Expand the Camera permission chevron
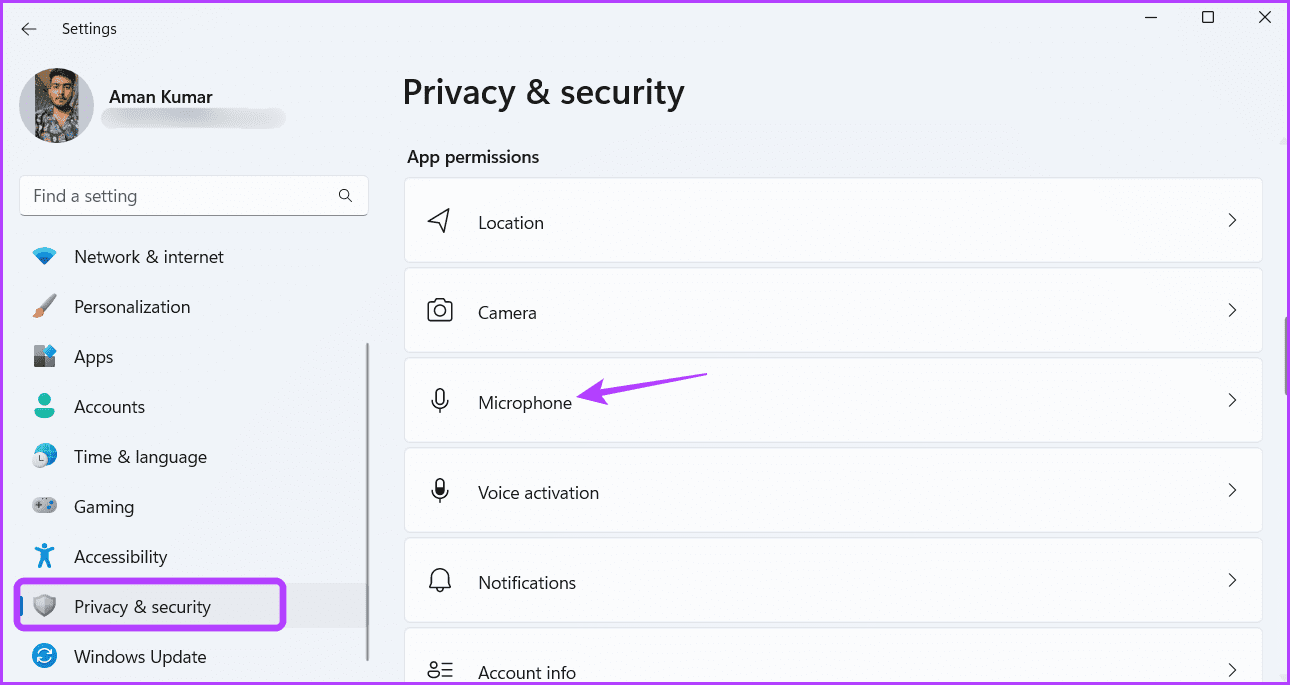Screen dimensions: 1290x685 (1233, 310)
